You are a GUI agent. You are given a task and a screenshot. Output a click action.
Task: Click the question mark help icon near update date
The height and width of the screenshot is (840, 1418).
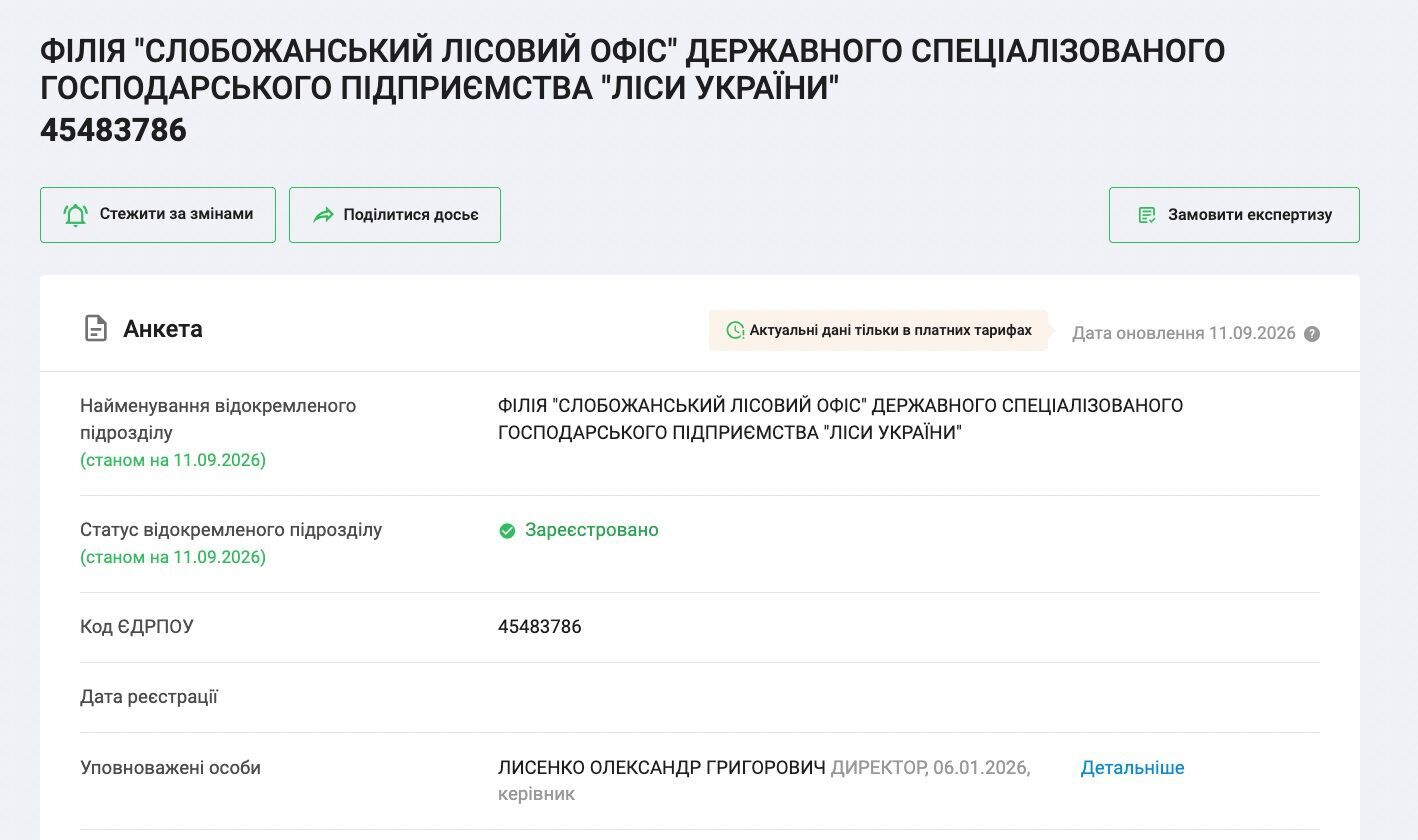pyautogui.click(x=1312, y=334)
